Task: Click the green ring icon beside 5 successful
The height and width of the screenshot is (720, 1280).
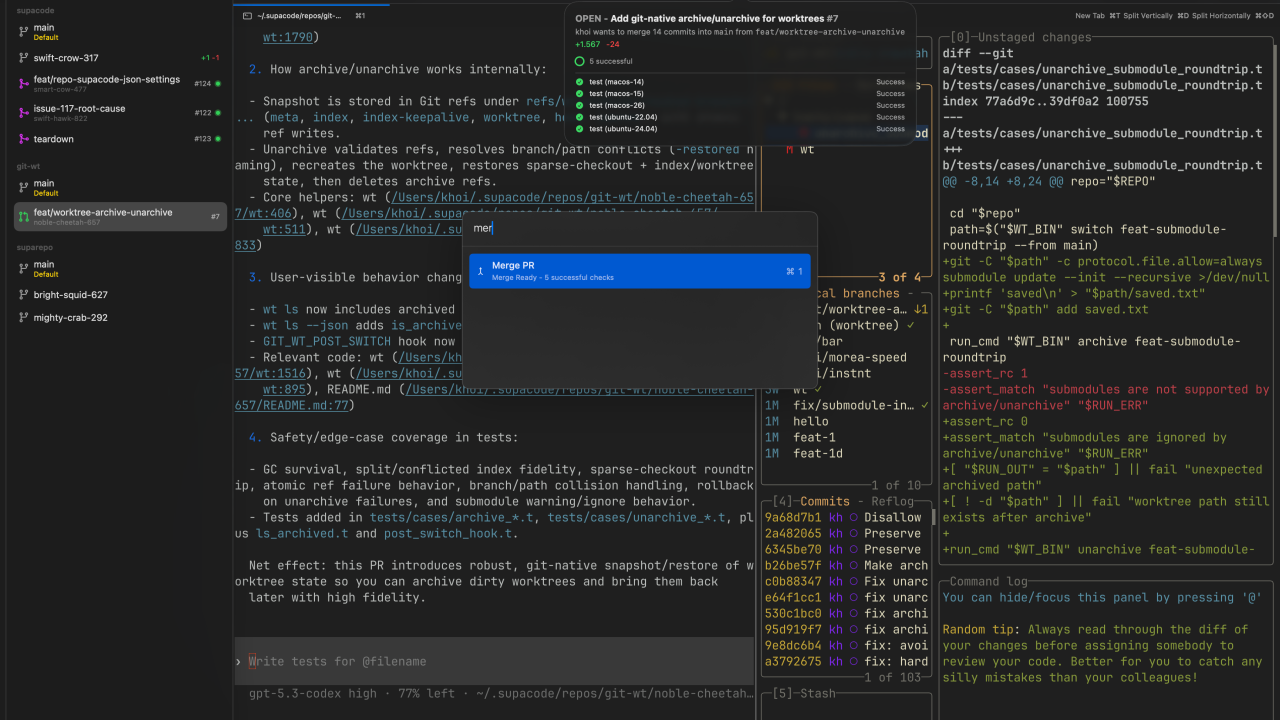Action: click(580, 61)
